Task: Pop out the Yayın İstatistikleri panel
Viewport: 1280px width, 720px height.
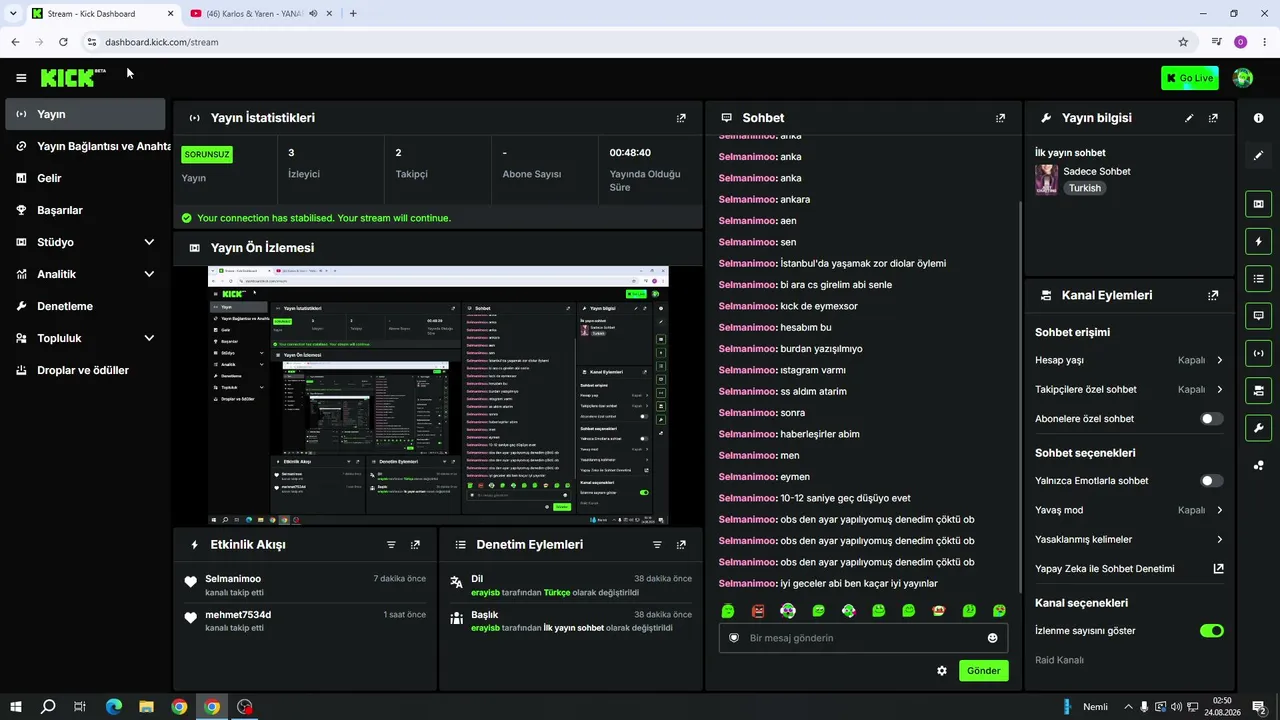Action: tap(681, 118)
